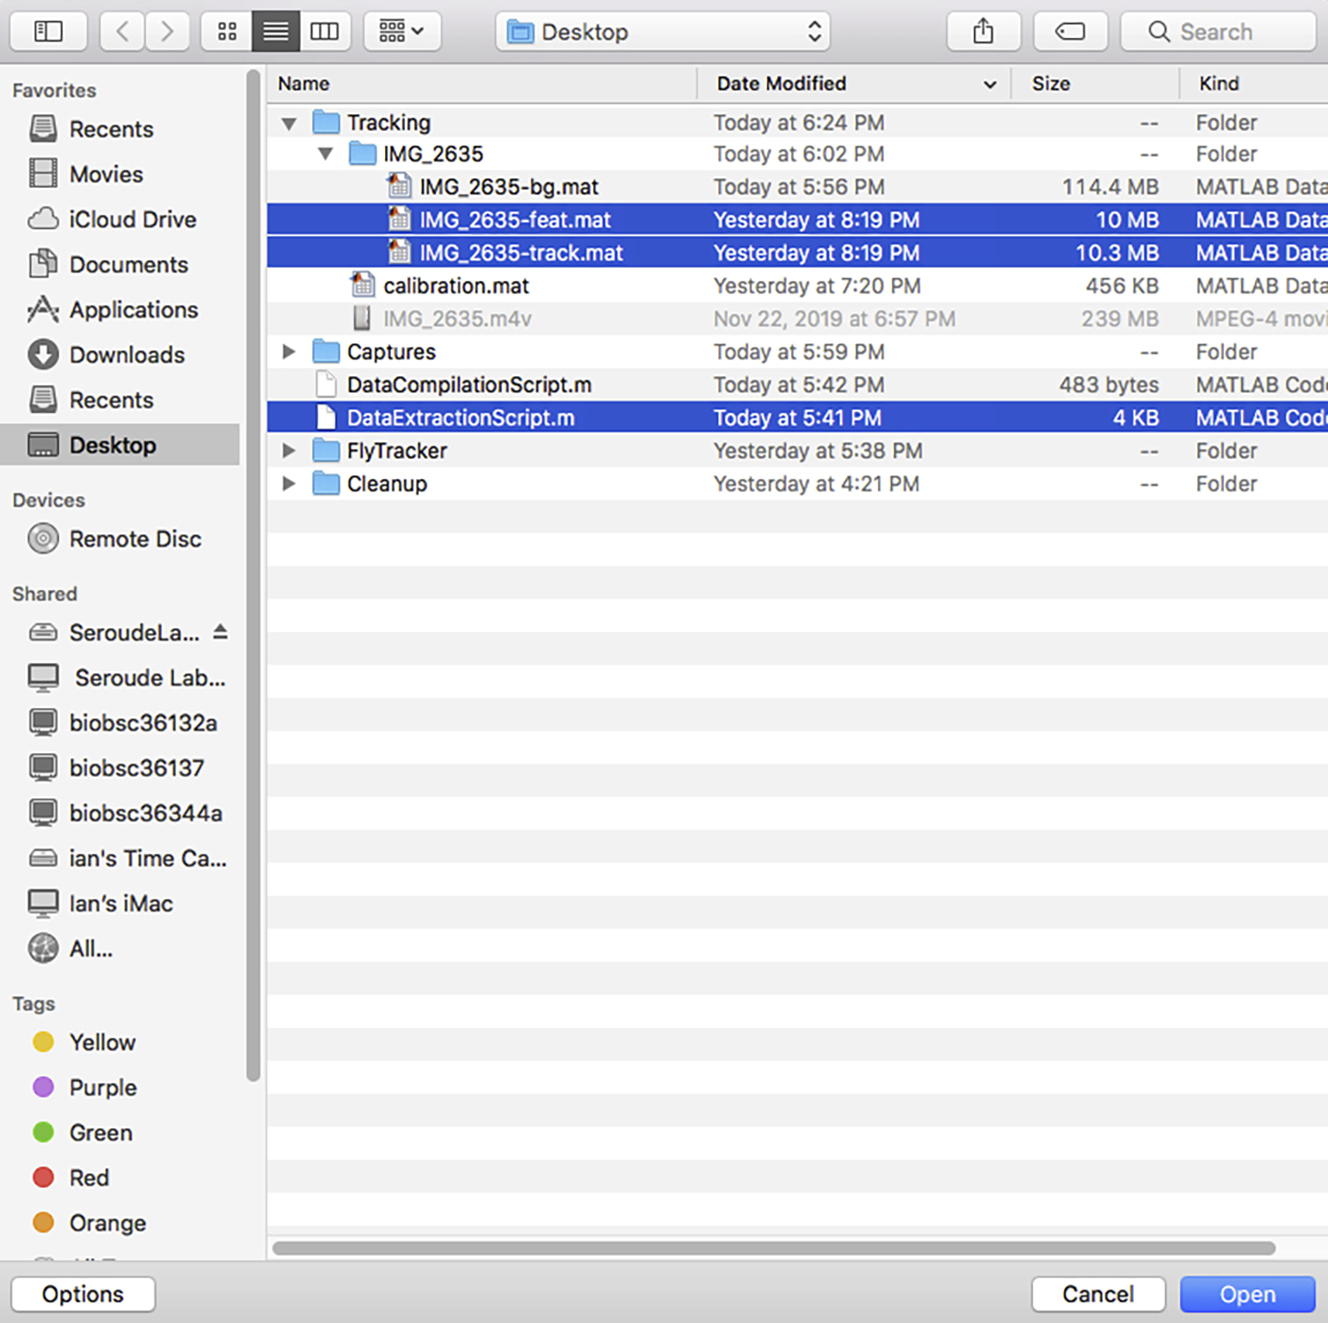The image size is (1328, 1323).
Task: Open the Desktop location popup menu
Action: tap(665, 32)
